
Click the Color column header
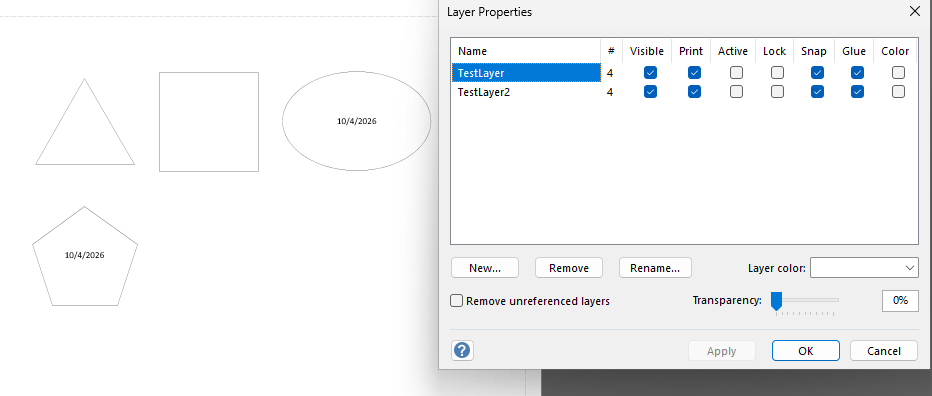point(895,51)
